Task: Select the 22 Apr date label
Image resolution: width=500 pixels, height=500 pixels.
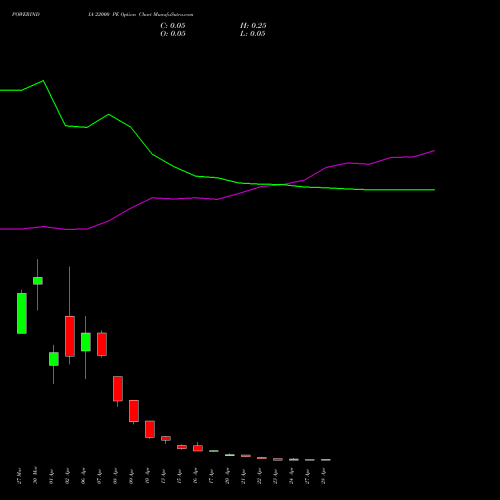Action: coord(259,476)
